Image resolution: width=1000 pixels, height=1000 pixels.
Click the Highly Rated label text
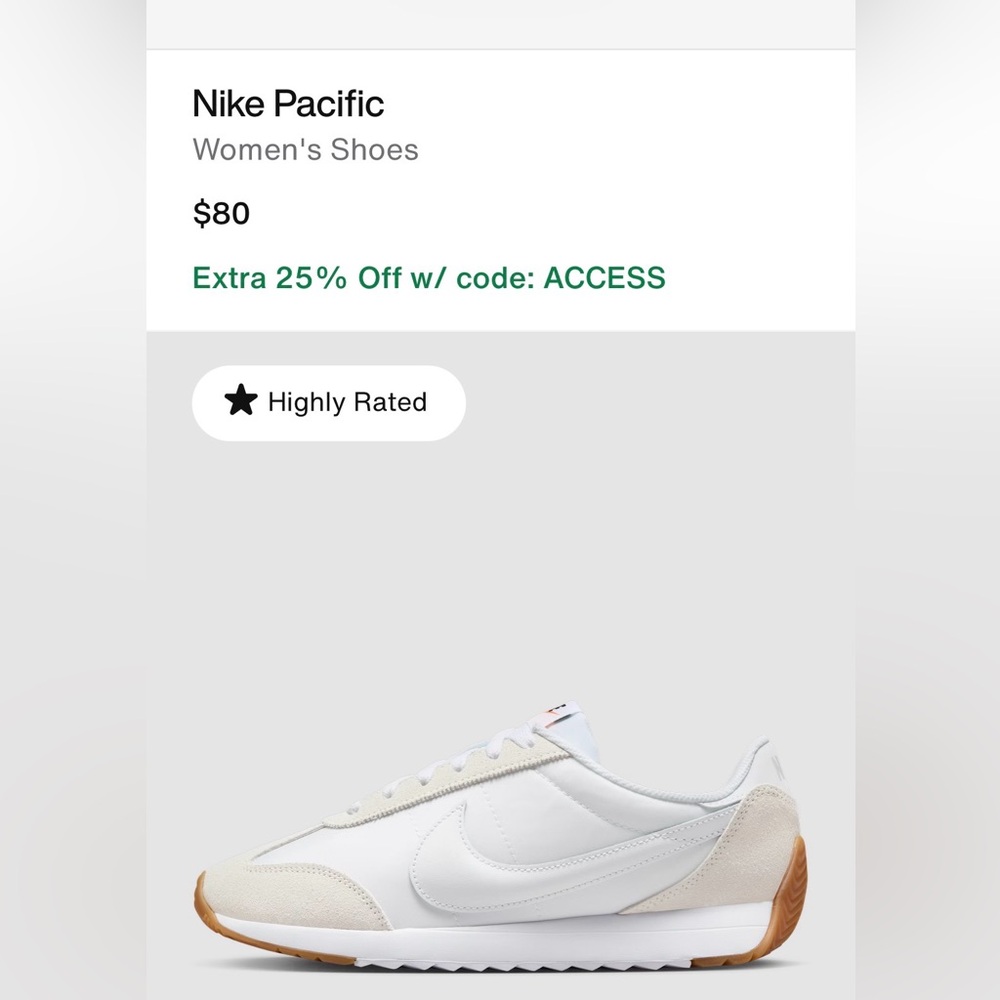coord(347,403)
